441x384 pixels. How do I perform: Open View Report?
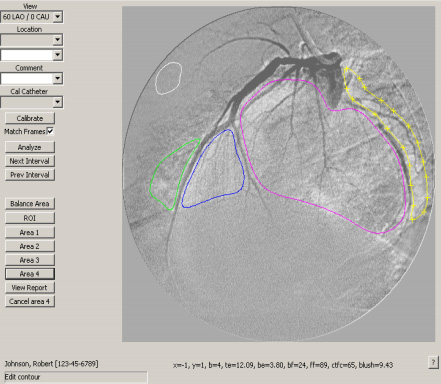pos(30,287)
